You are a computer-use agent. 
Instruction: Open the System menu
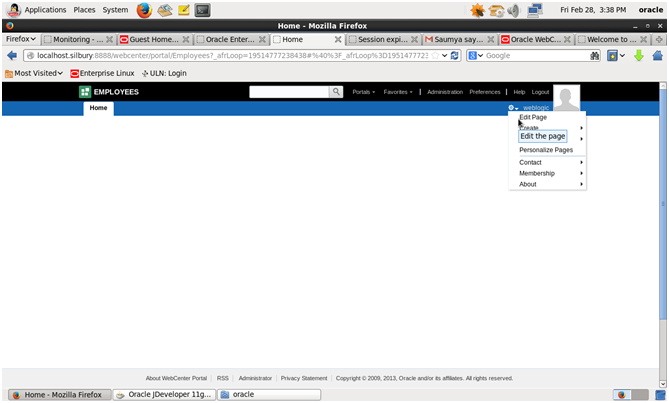(x=115, y=10)
